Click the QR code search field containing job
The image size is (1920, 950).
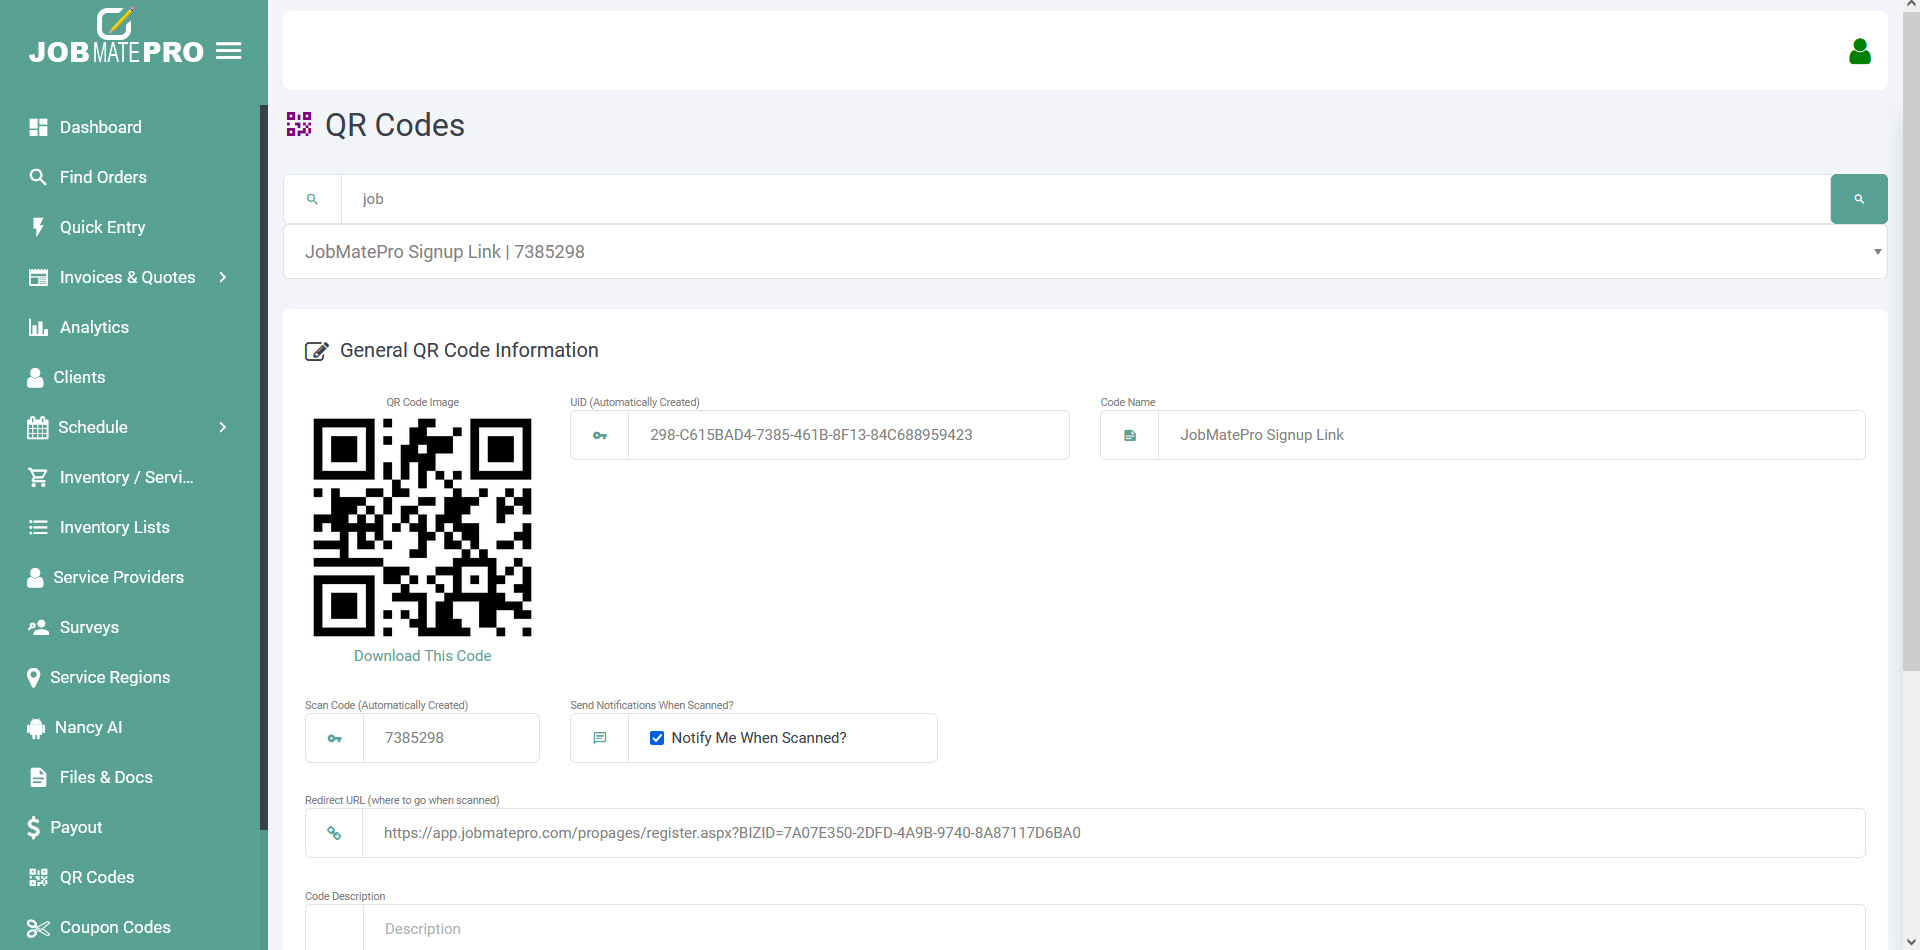click(x=1086, y=199)
